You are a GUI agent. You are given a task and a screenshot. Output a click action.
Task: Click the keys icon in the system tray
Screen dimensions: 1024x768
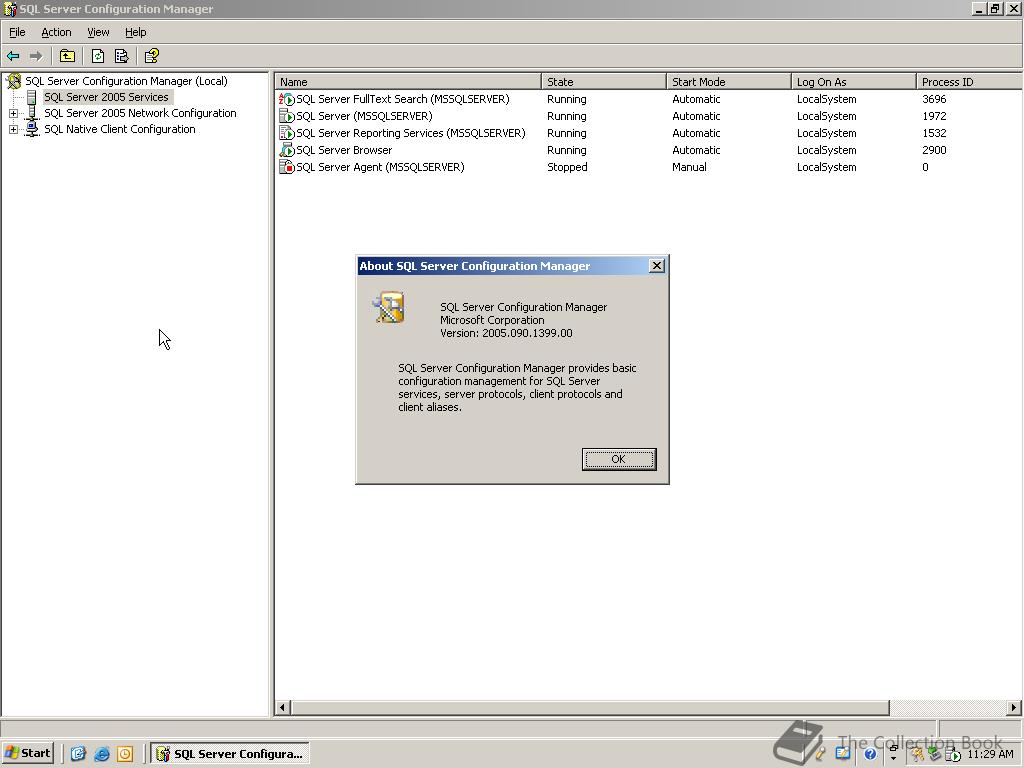point(917,755)
